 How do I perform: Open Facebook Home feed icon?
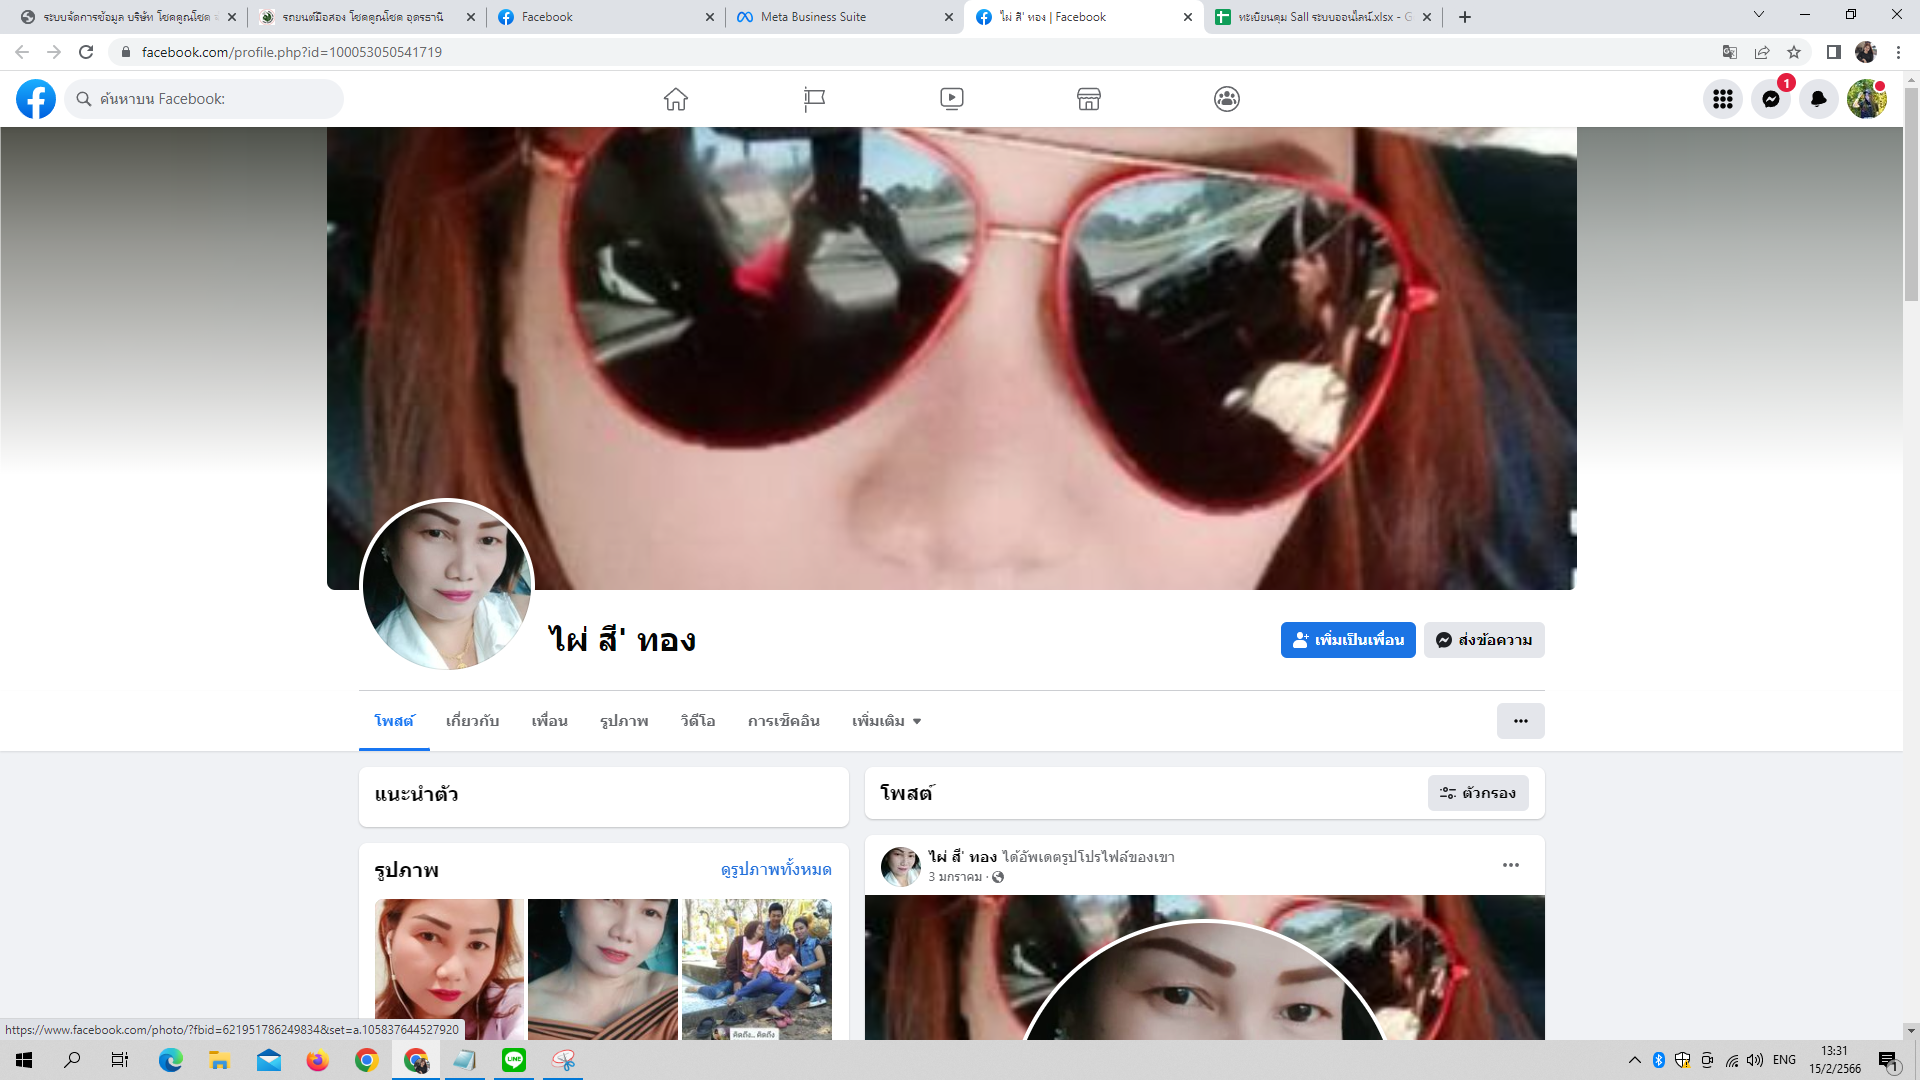676,99
